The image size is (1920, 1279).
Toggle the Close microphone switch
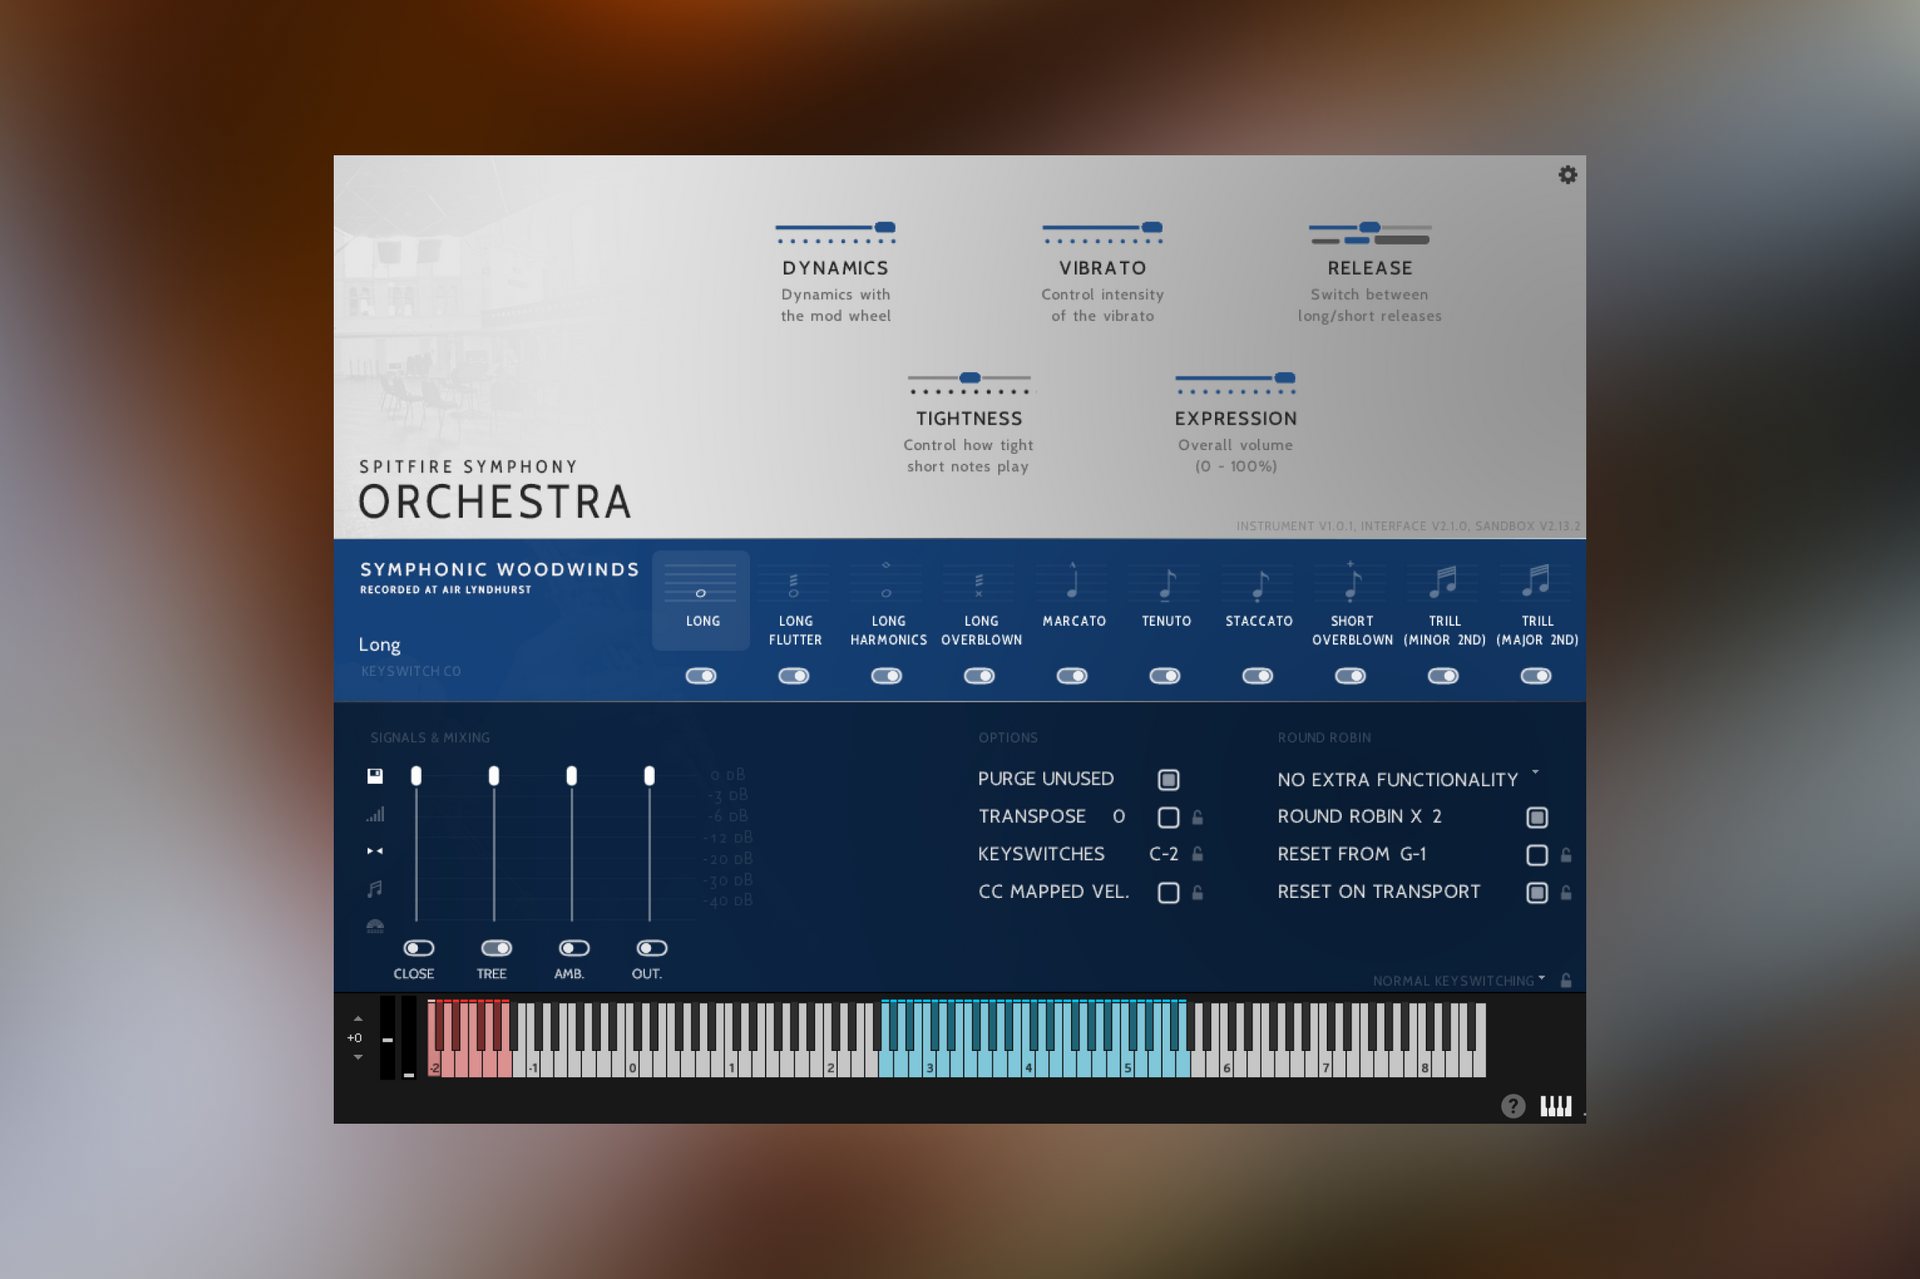[x=418, y=948]
